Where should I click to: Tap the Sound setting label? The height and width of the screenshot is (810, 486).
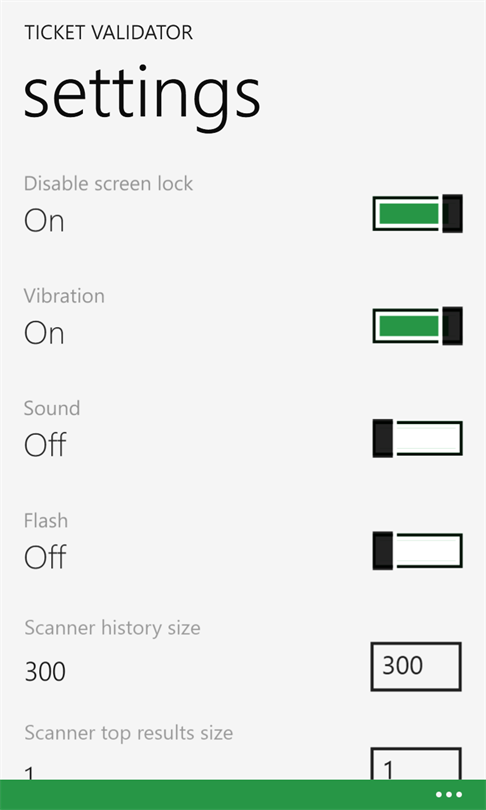pyautogui.click(x=52, y=408)
